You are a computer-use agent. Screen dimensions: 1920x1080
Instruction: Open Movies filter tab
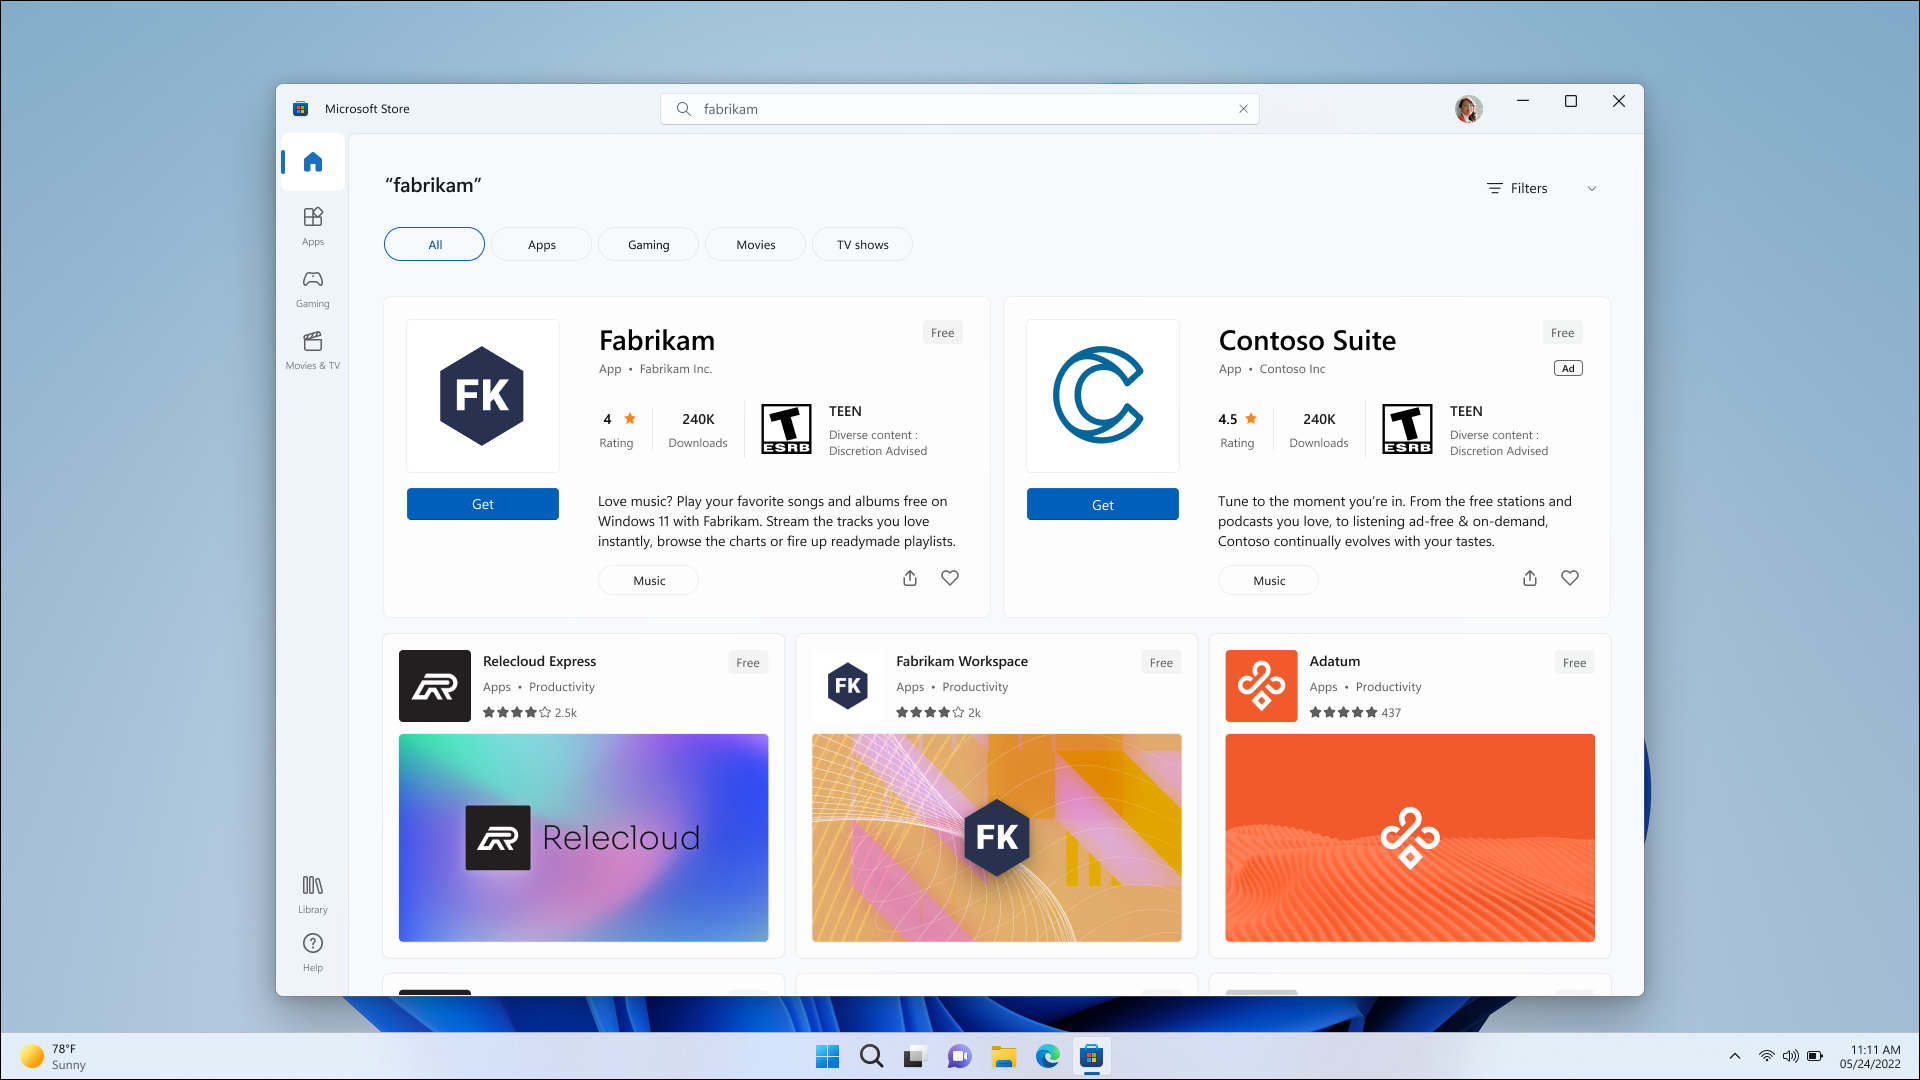click(756, 244)
